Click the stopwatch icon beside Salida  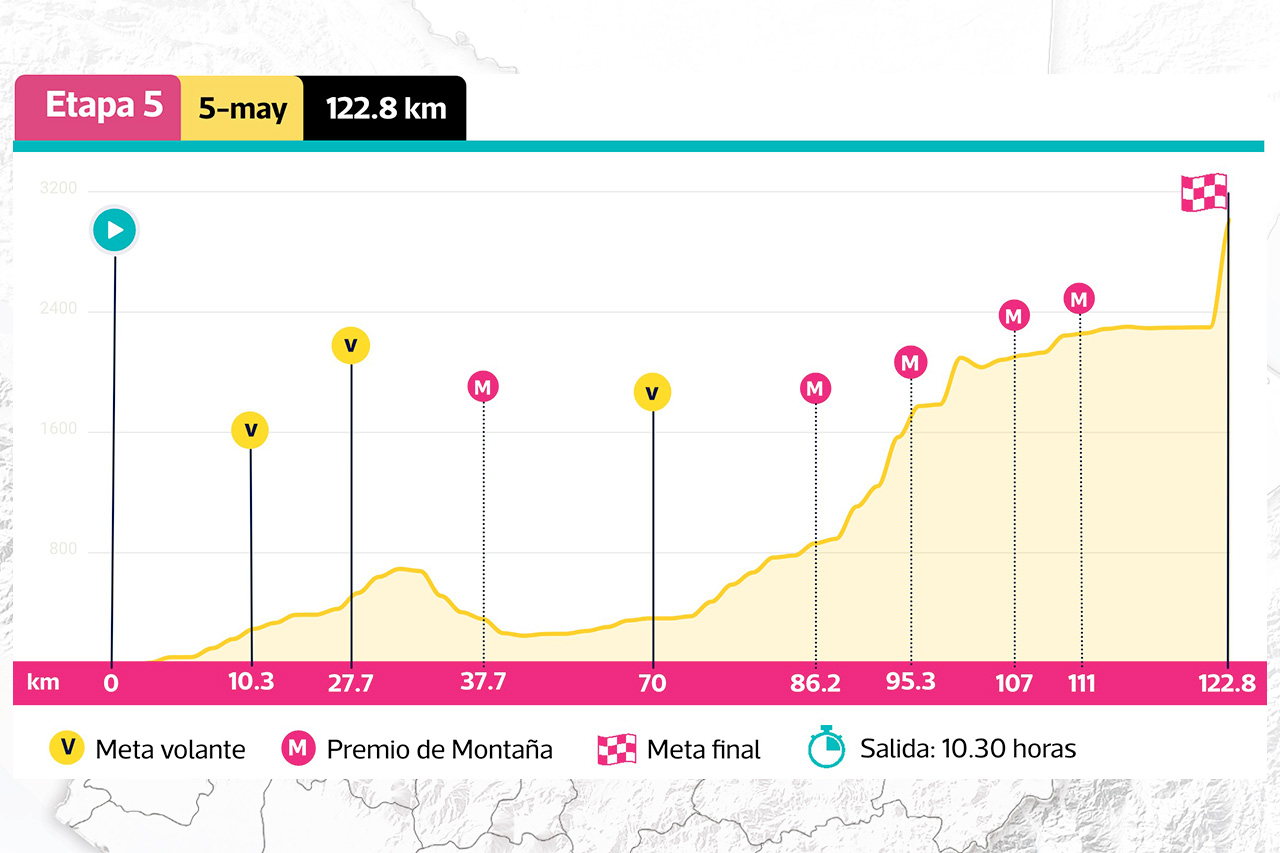tap(826, 747)
